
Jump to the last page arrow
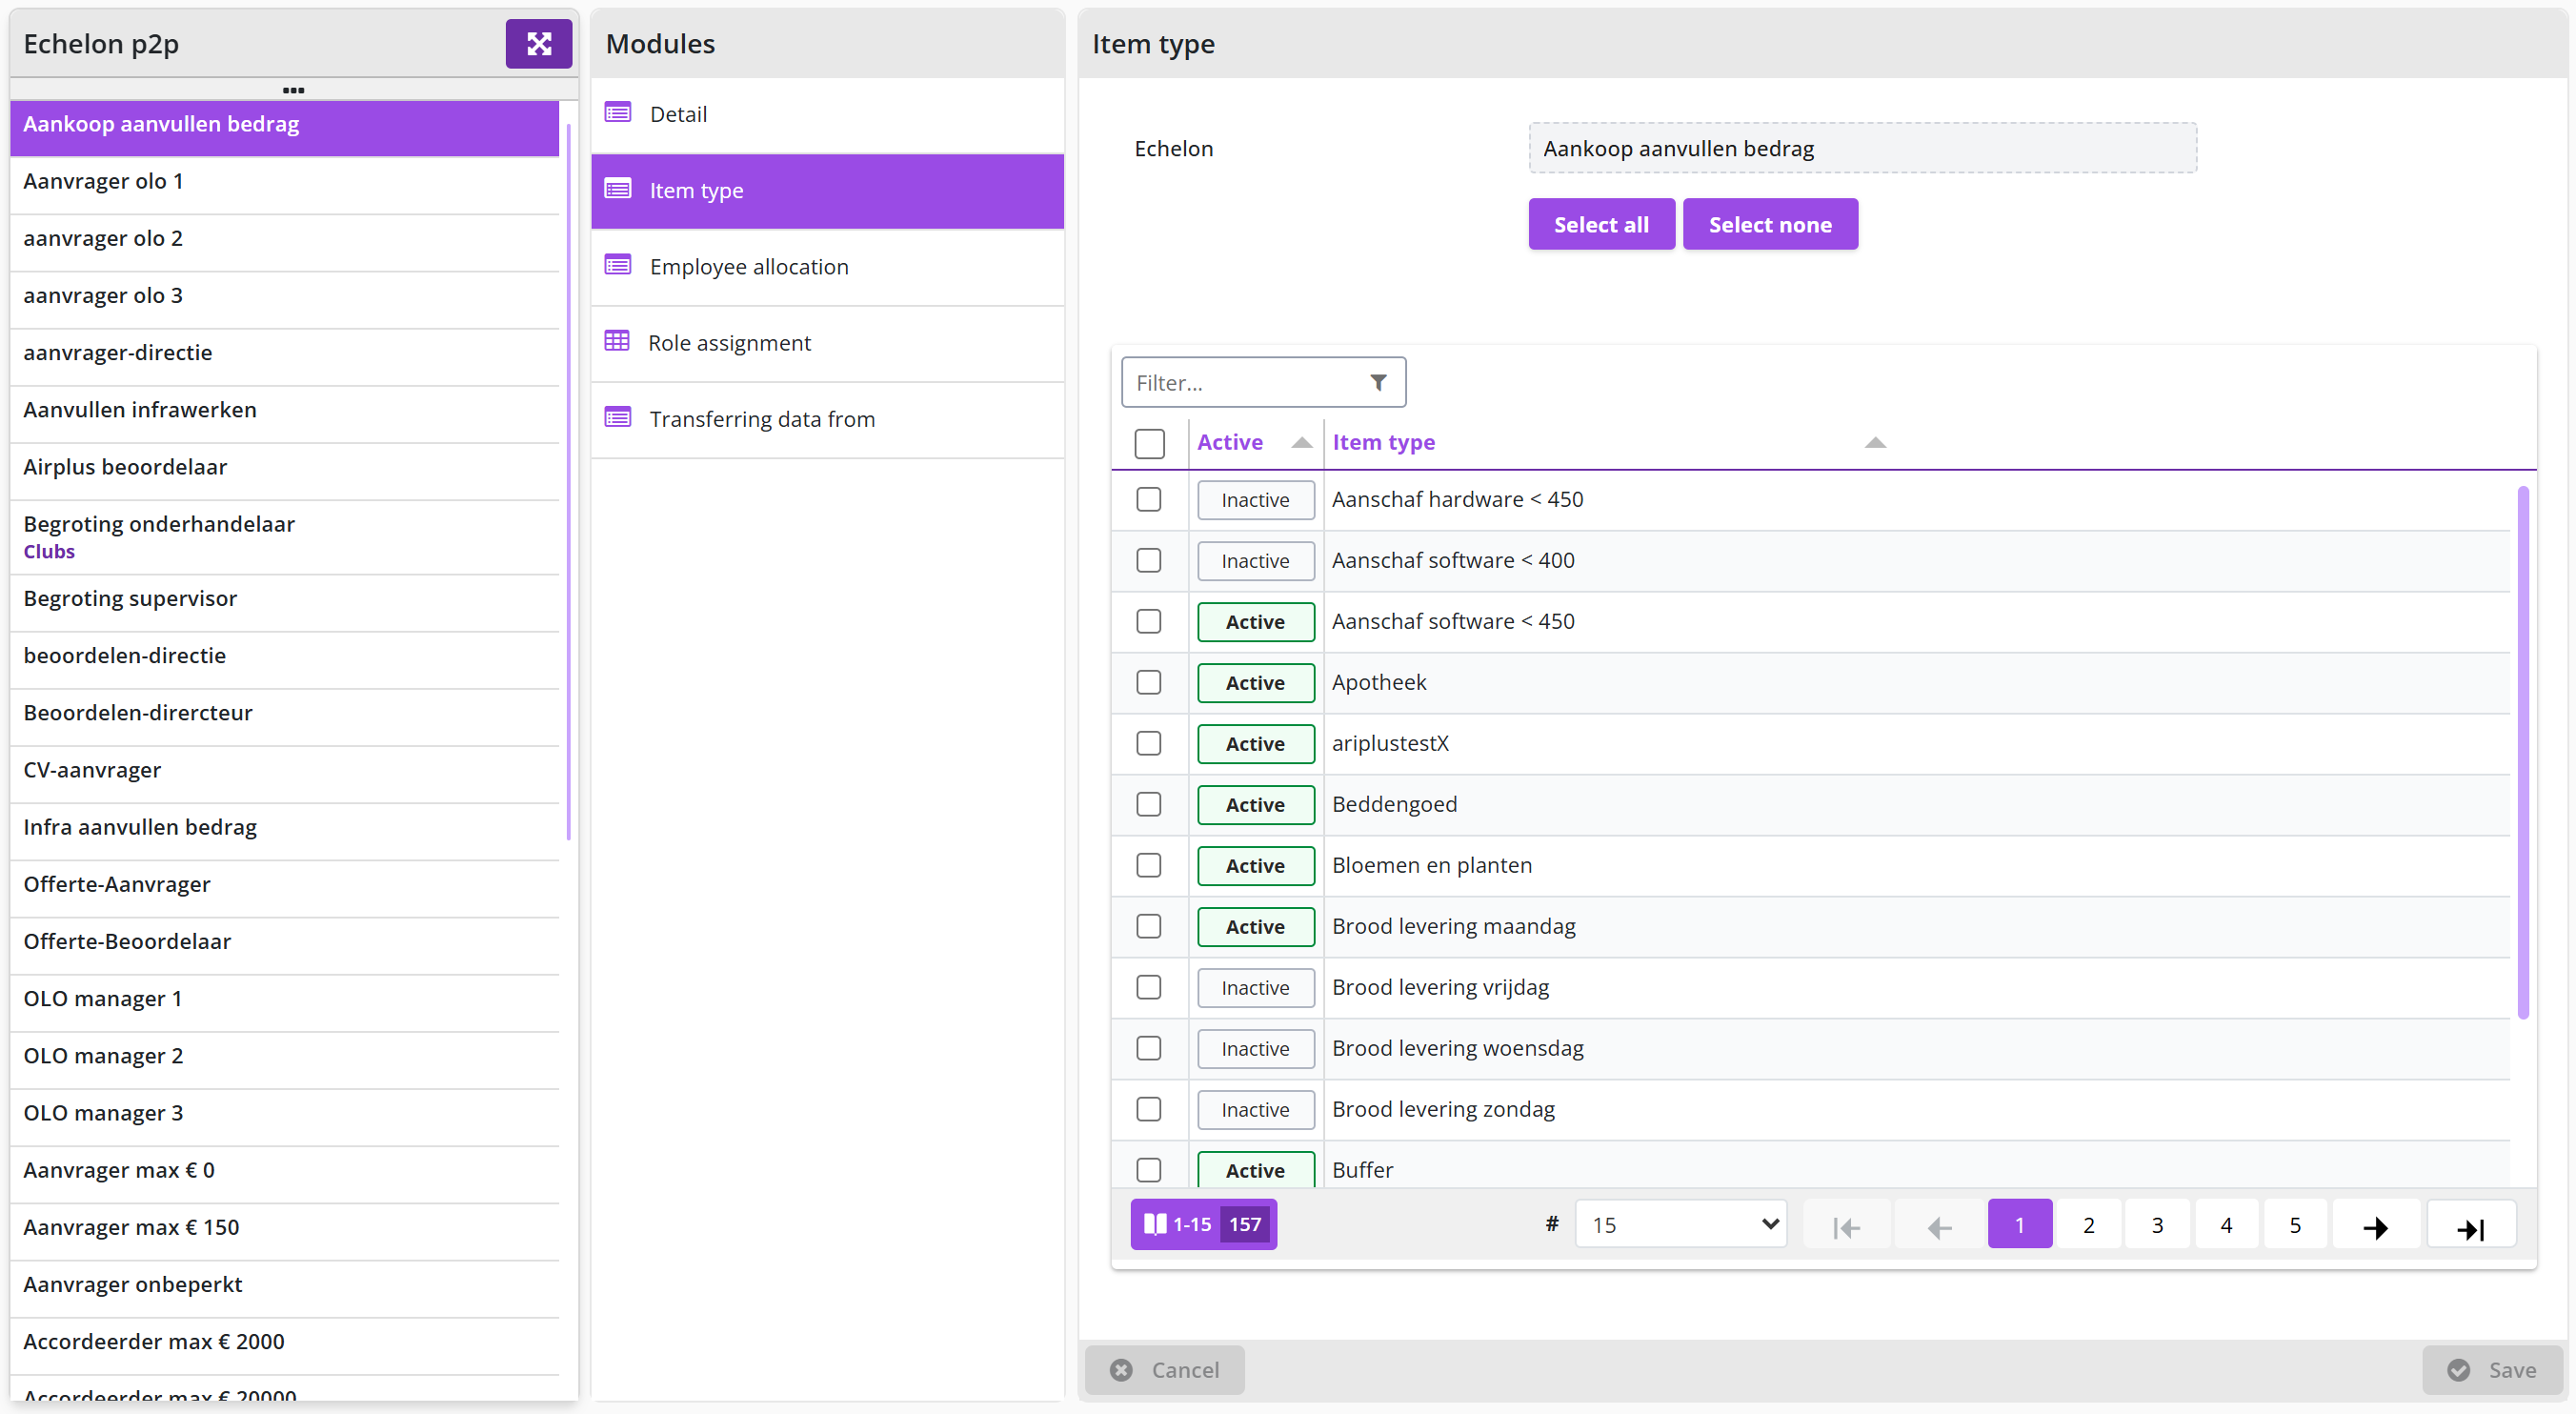2471,1225
